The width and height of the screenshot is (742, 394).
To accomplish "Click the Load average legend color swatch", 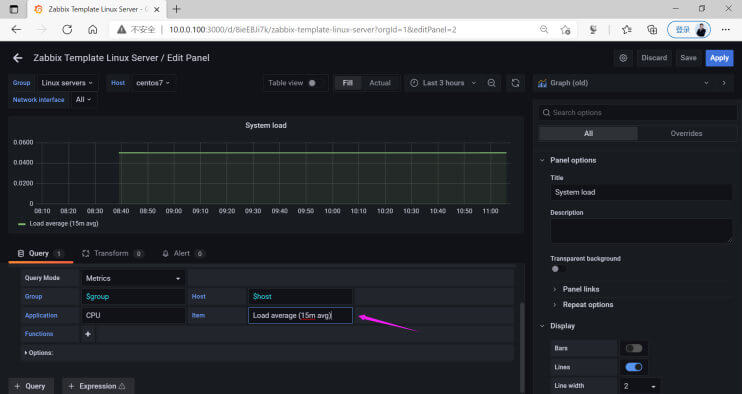I will click(21, 224).
